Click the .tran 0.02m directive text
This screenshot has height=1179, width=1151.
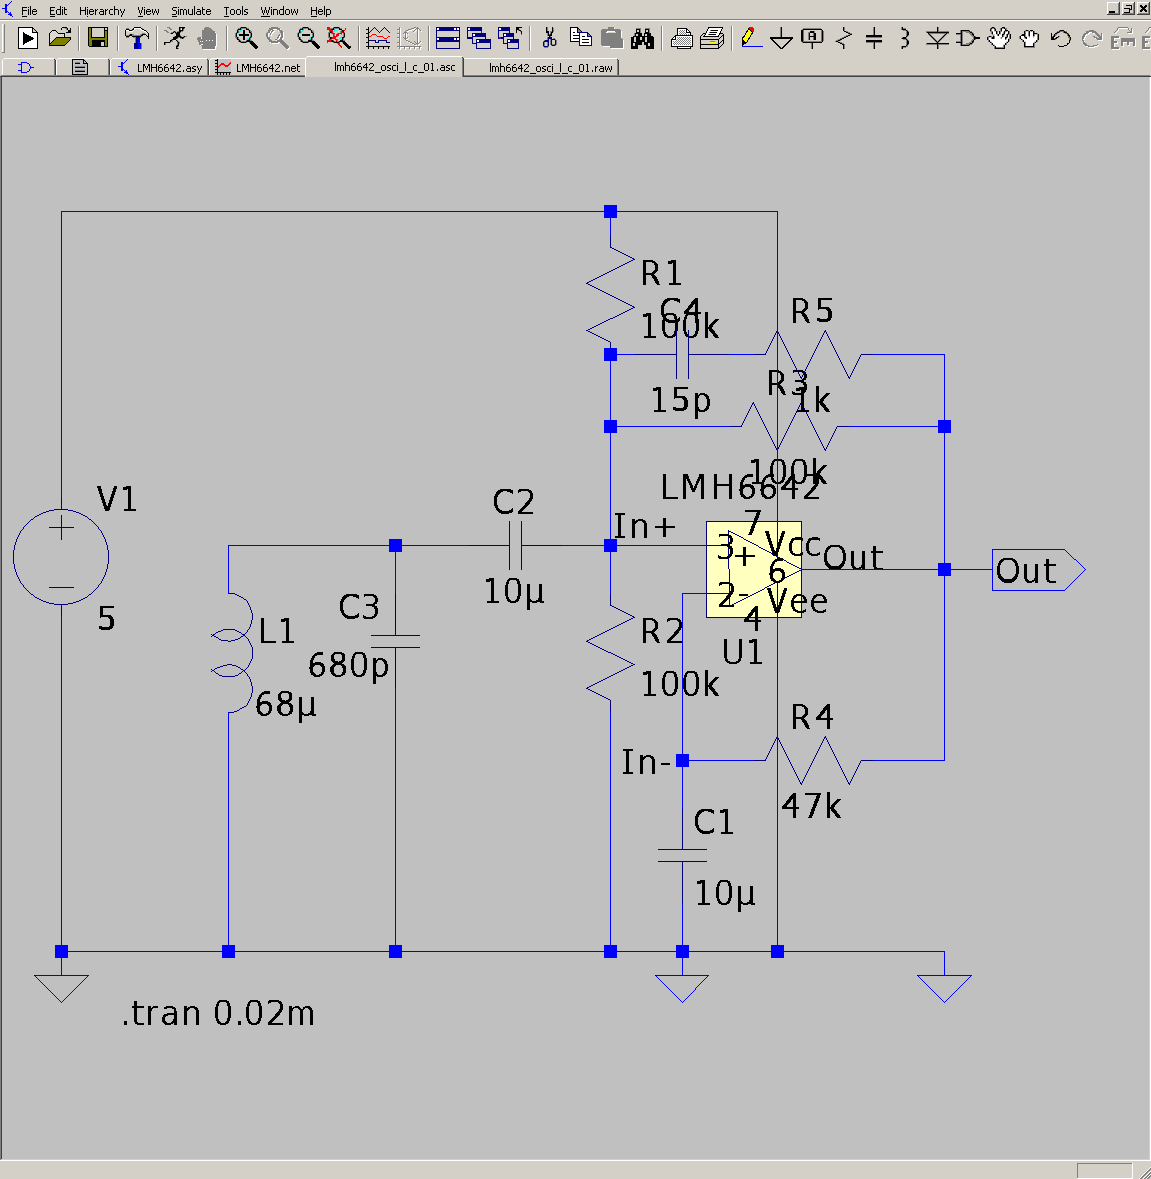click(218, 1013)
